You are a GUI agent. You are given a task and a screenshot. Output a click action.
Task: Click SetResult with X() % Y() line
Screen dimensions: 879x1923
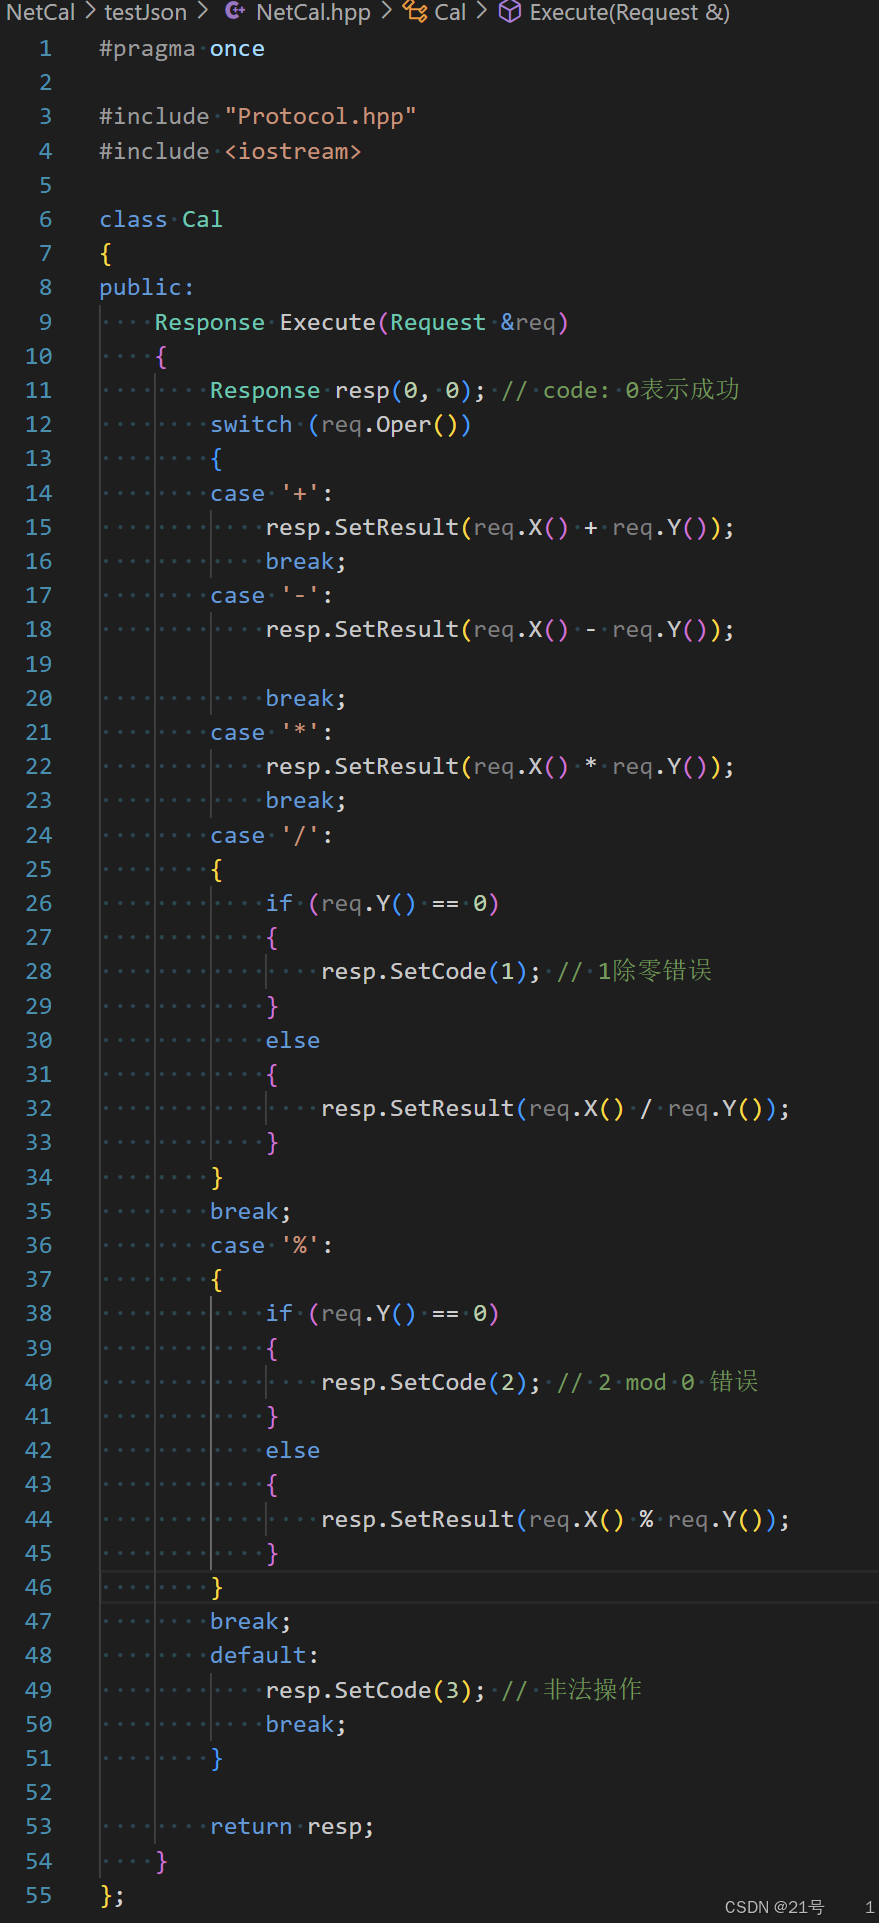coord(556,1520)
